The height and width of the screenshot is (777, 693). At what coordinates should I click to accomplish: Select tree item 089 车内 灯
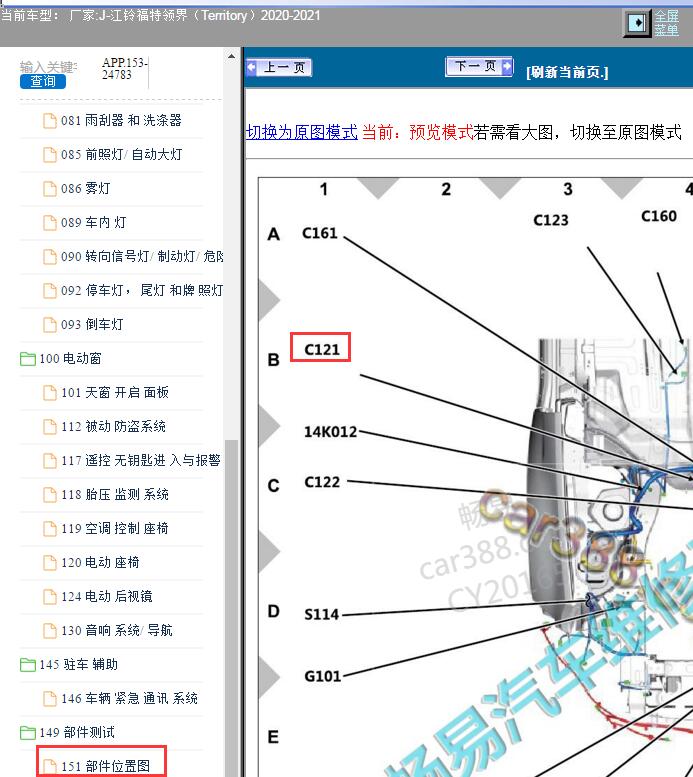pyautogui.click(x=93, y=222)
